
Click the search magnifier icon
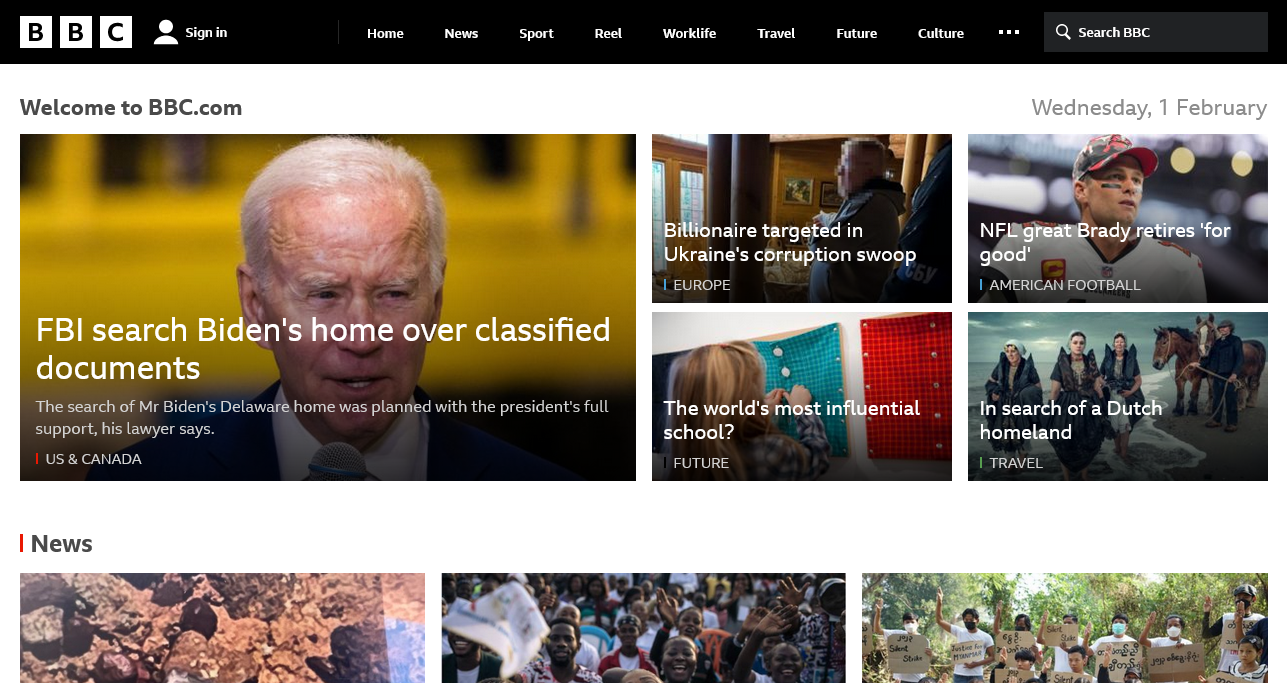pos(1063,32)
